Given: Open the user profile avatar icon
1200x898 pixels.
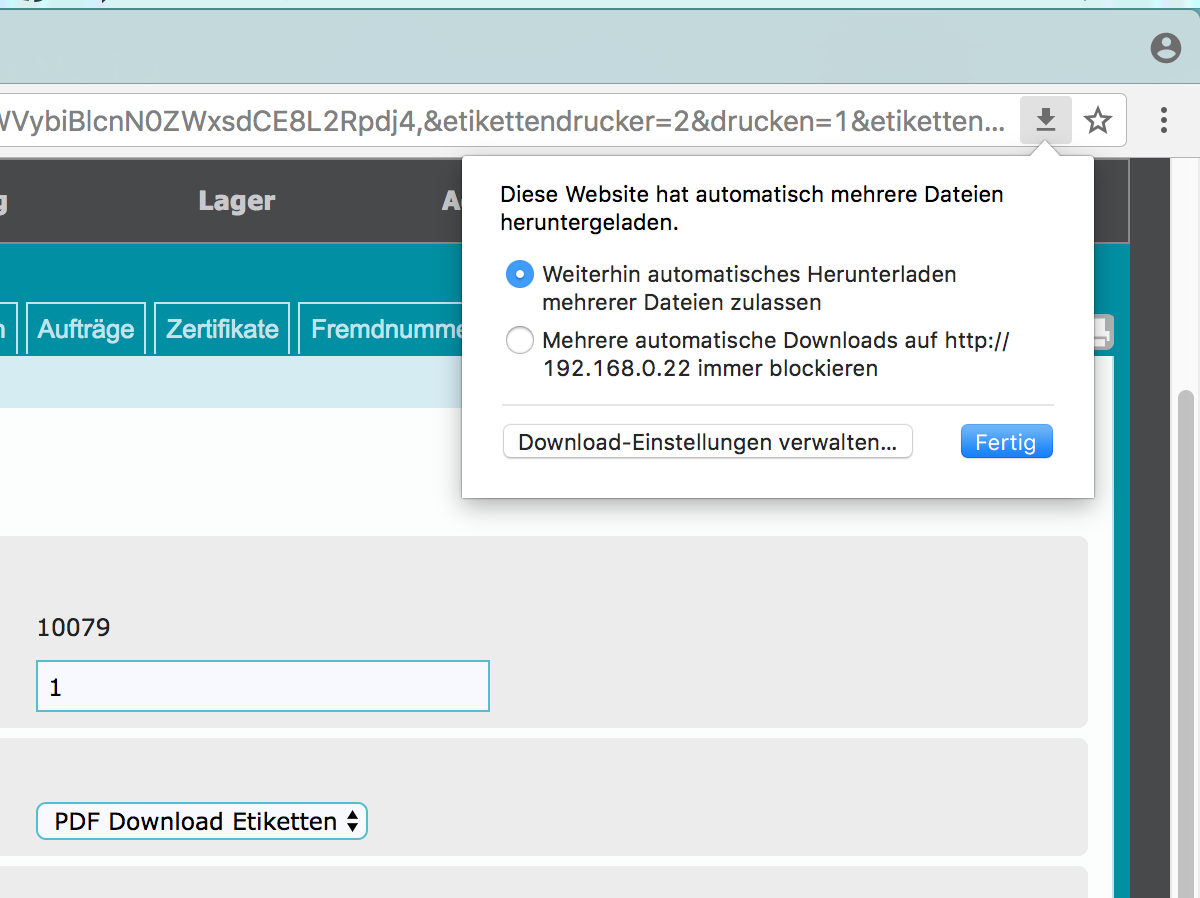Looking at the screenshot, I should click(x=1165, y=48).
